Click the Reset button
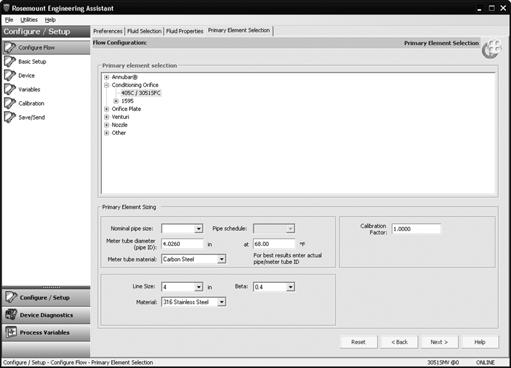This screenshot has width=511, height=368. (358, 342)
